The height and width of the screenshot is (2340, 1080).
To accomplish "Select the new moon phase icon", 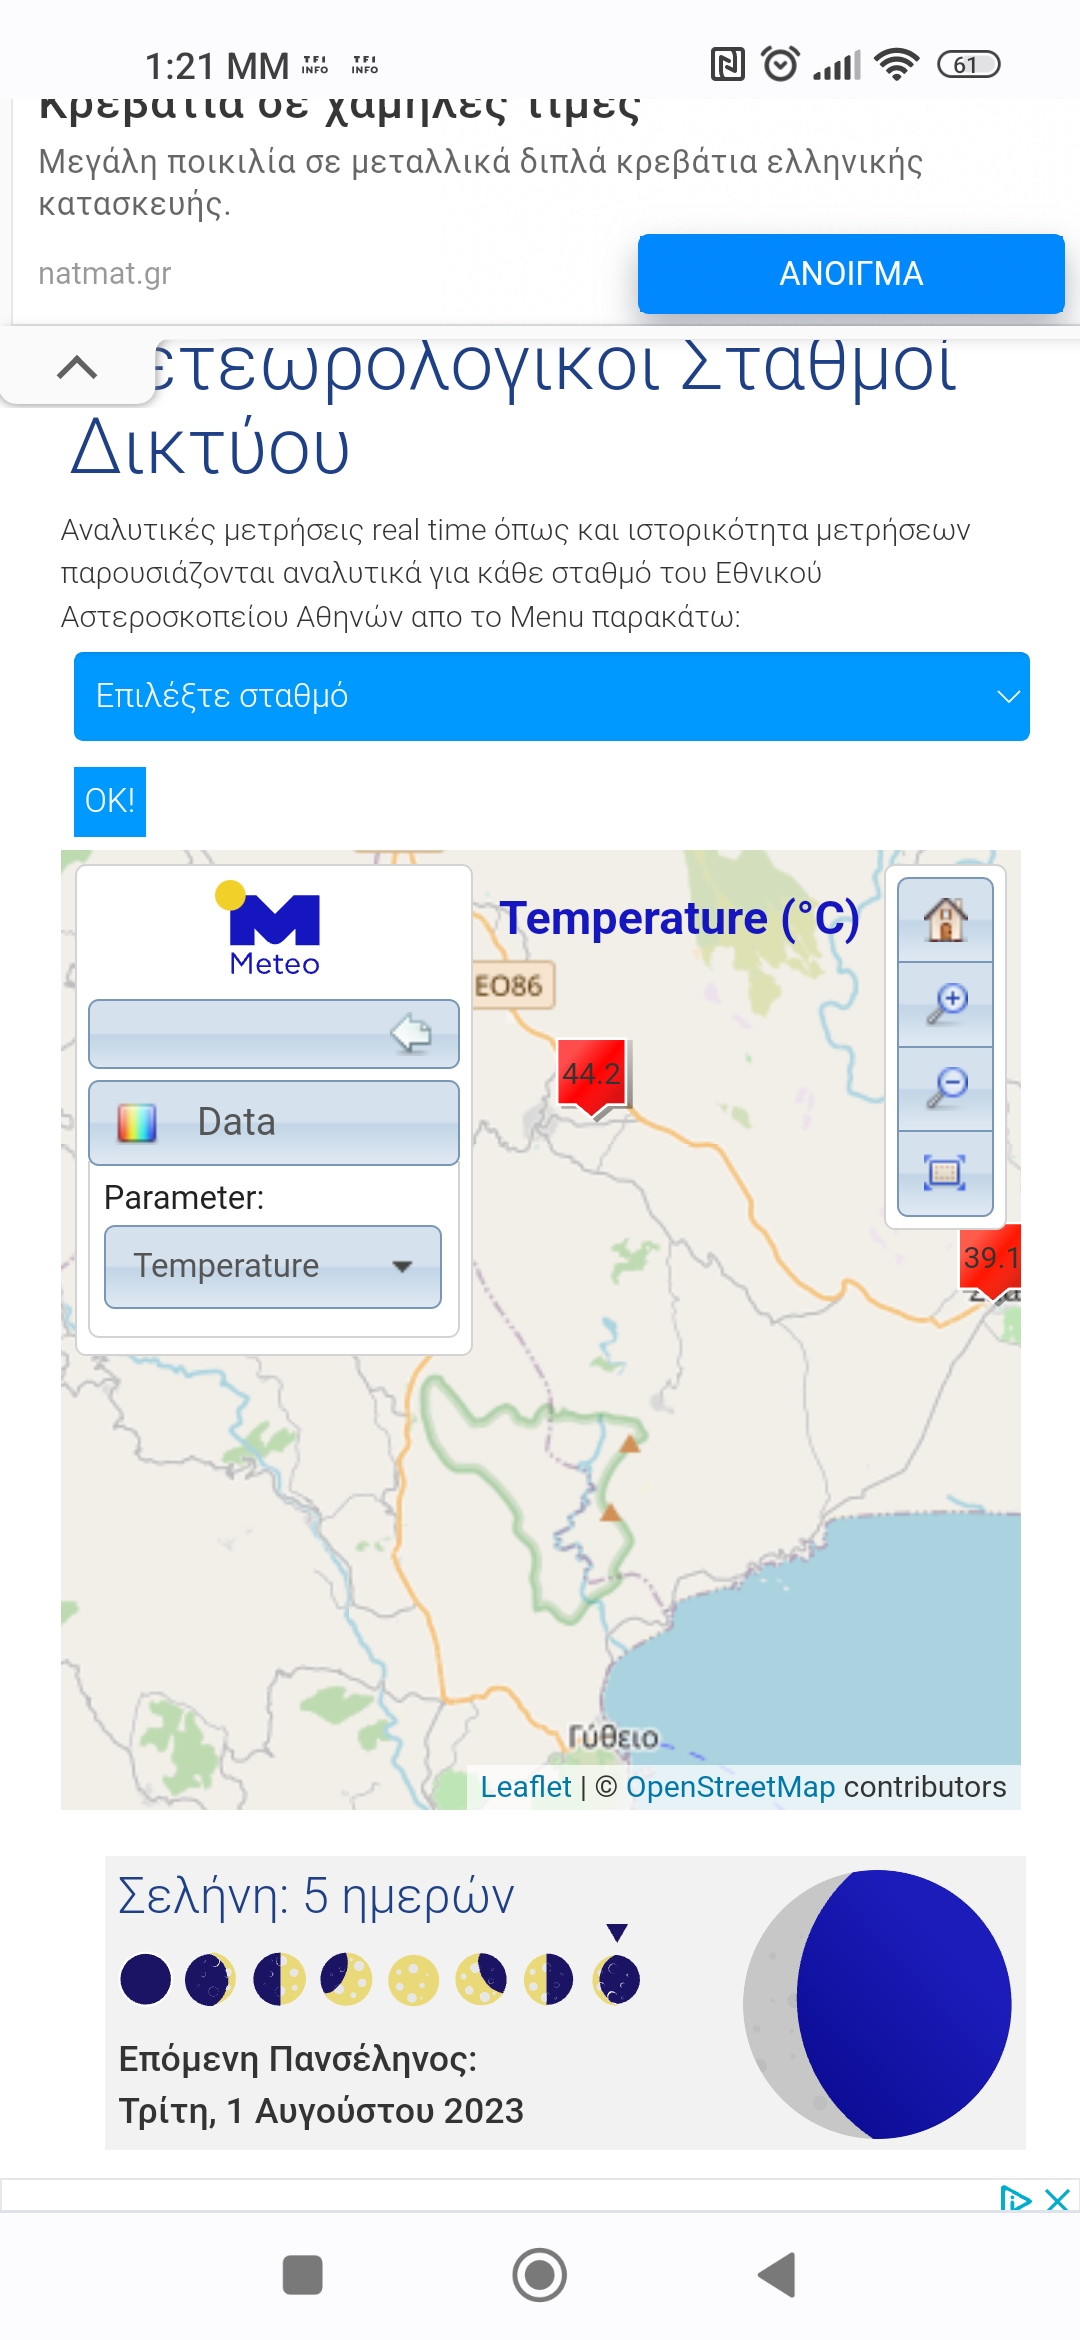I will (x=145, y=1979).
